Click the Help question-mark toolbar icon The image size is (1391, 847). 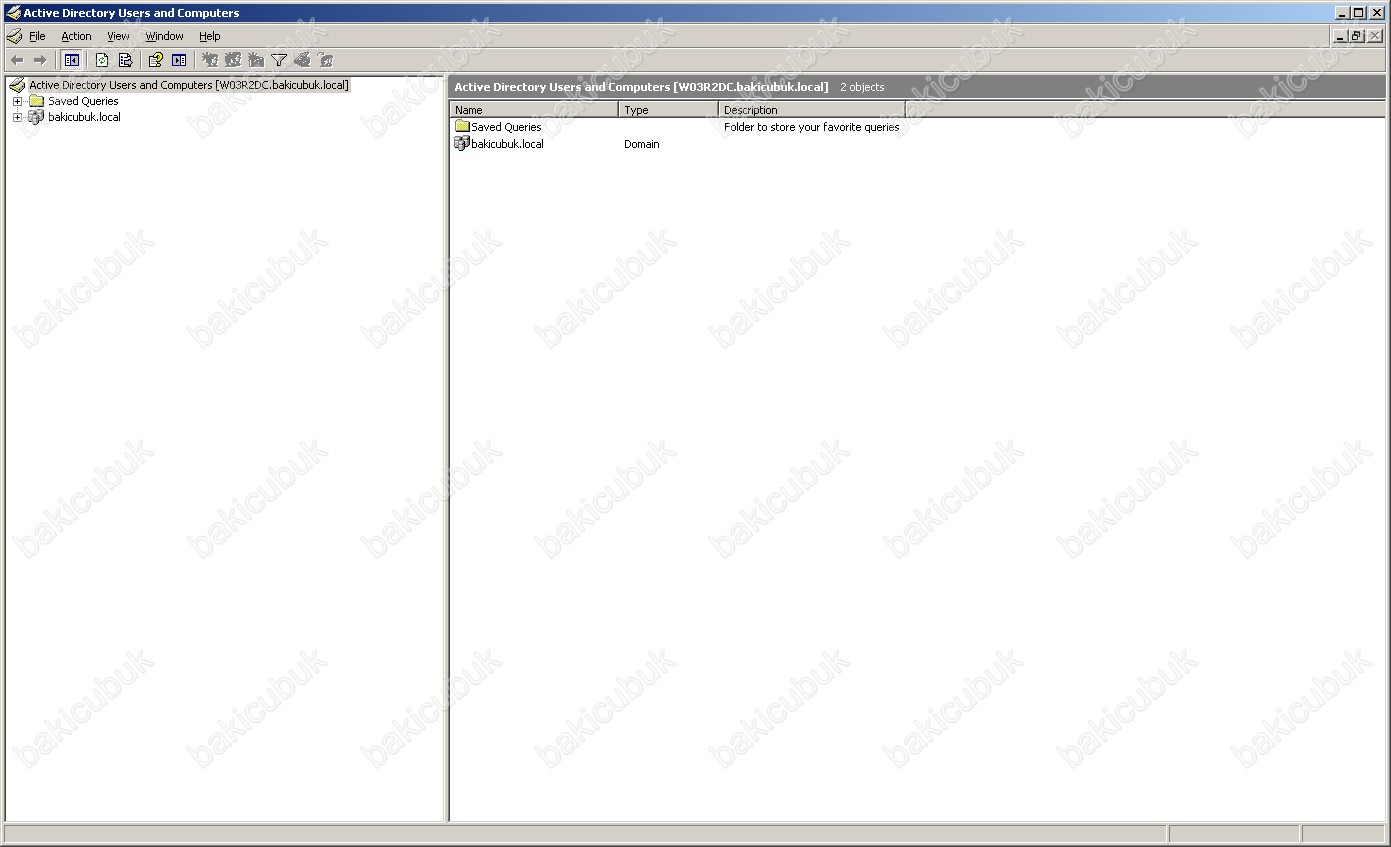[x=155, y=60]
